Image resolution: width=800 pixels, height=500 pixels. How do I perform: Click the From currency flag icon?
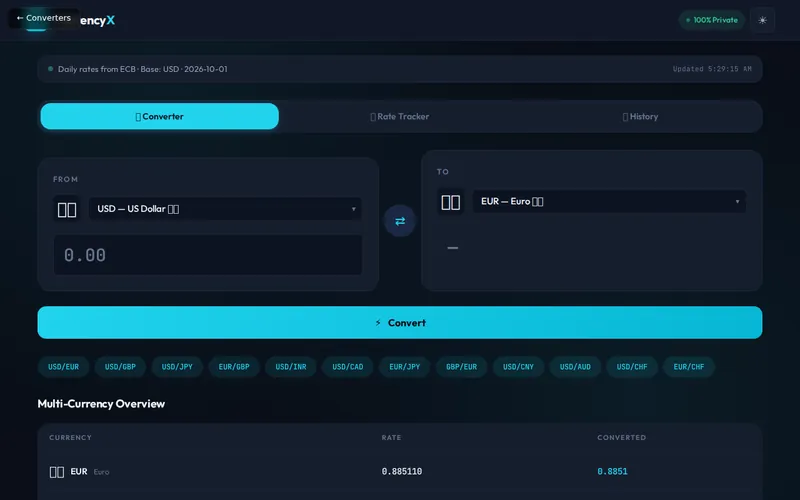pyautogui.click(x=67, y=209)
